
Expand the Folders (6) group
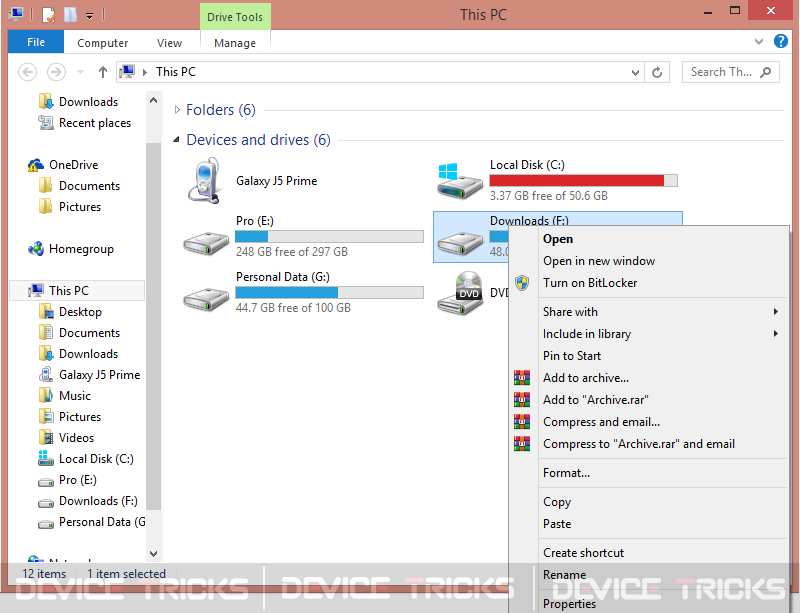177,110
